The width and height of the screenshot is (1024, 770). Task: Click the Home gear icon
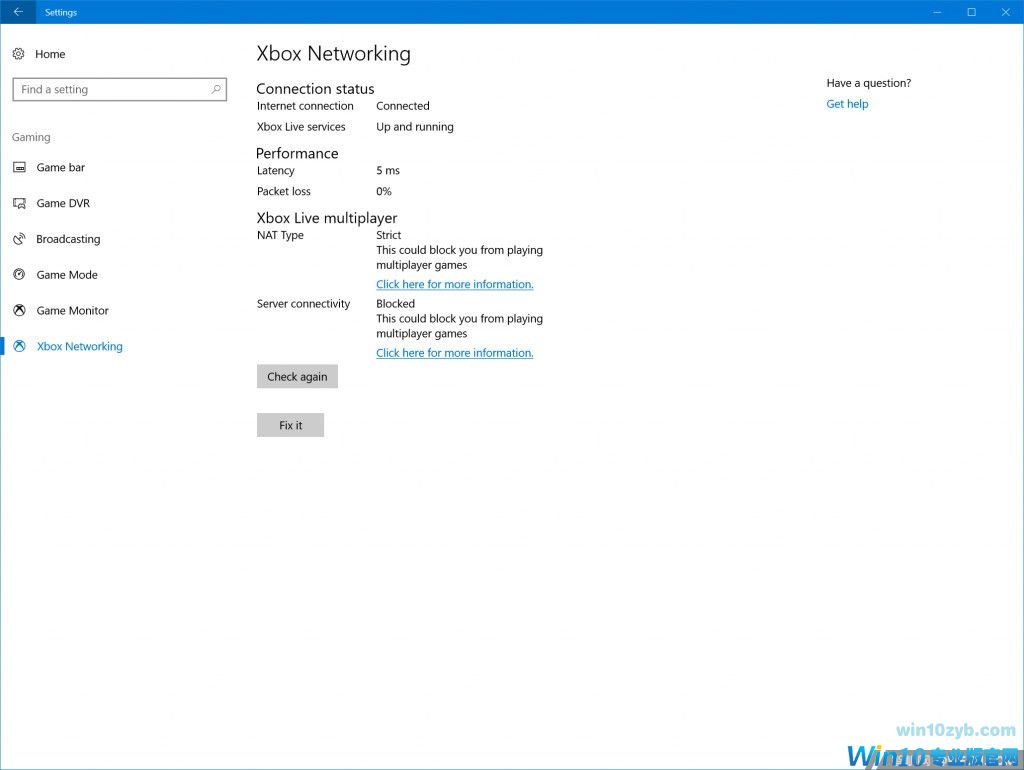[20, 53]
